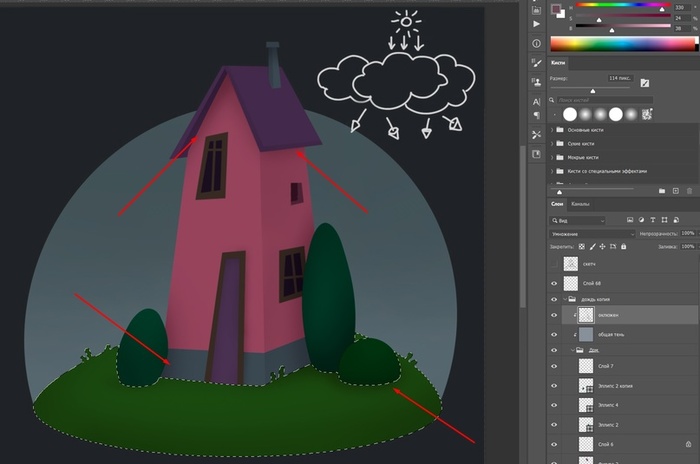Viewport: 700px width, 464px height.
Task: Hide the Слой 68 layer
Action: (555, 284)
